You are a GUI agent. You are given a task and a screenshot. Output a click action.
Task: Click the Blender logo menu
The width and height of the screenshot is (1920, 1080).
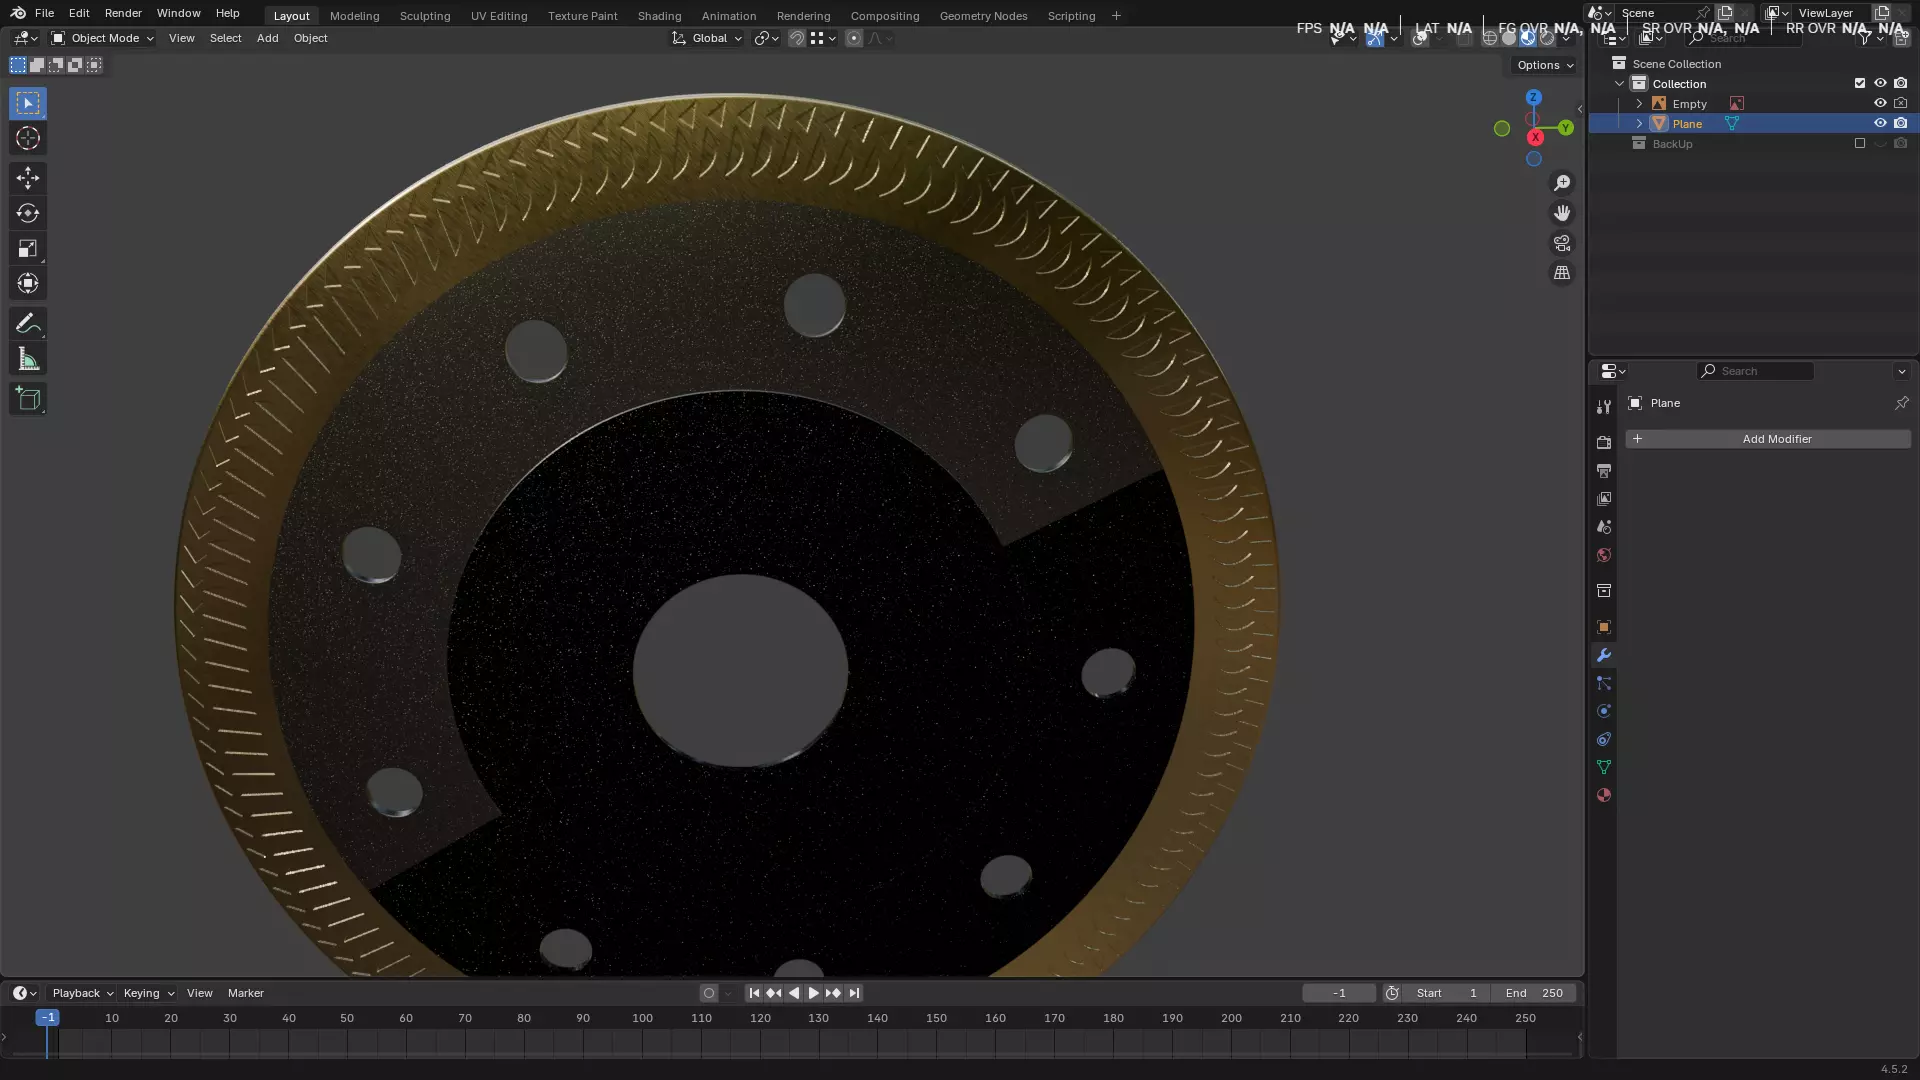pyautogui.click(x=18, y=13)
